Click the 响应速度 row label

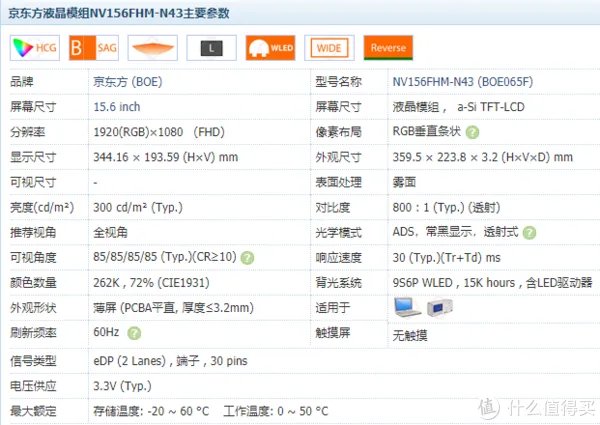[x=339, y=258]
